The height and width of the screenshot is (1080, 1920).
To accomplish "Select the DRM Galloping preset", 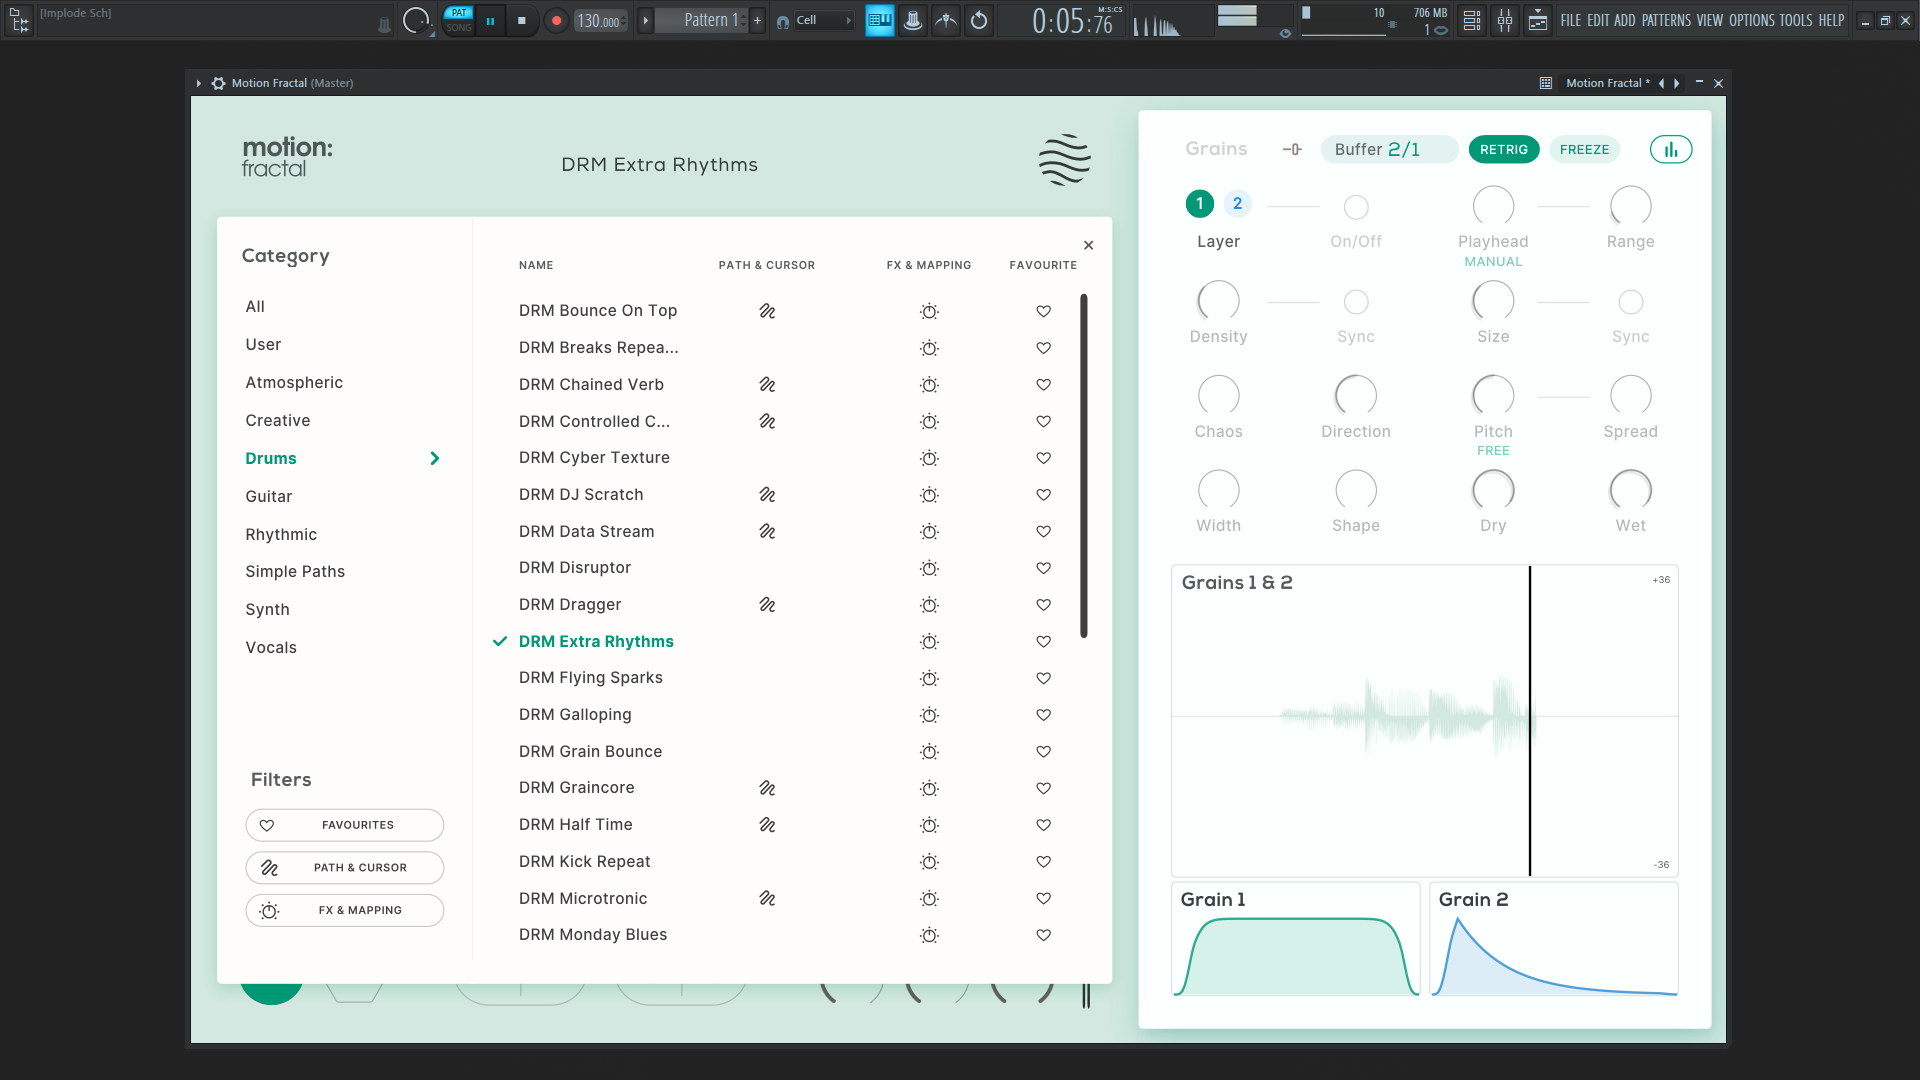I will point(575,715).
